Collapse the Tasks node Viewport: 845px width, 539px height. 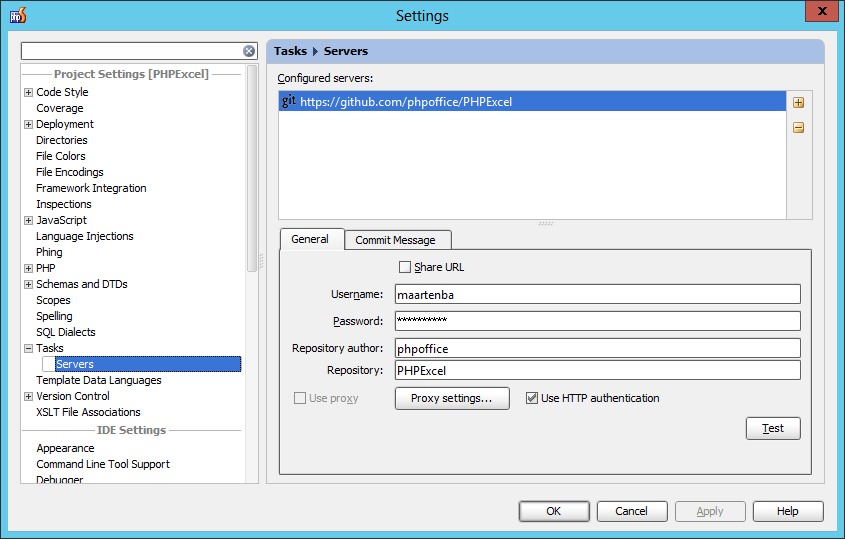click(29, 348)
